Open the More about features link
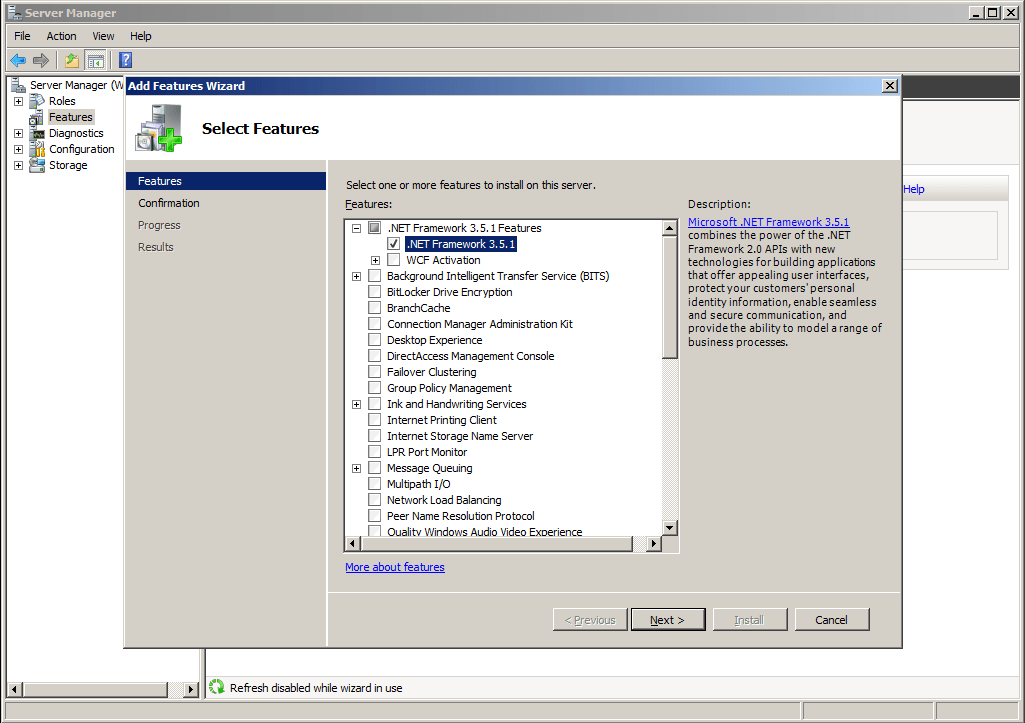Image resolution: width=1025 pixels, height=723 pixels. [x=394, y=567]
